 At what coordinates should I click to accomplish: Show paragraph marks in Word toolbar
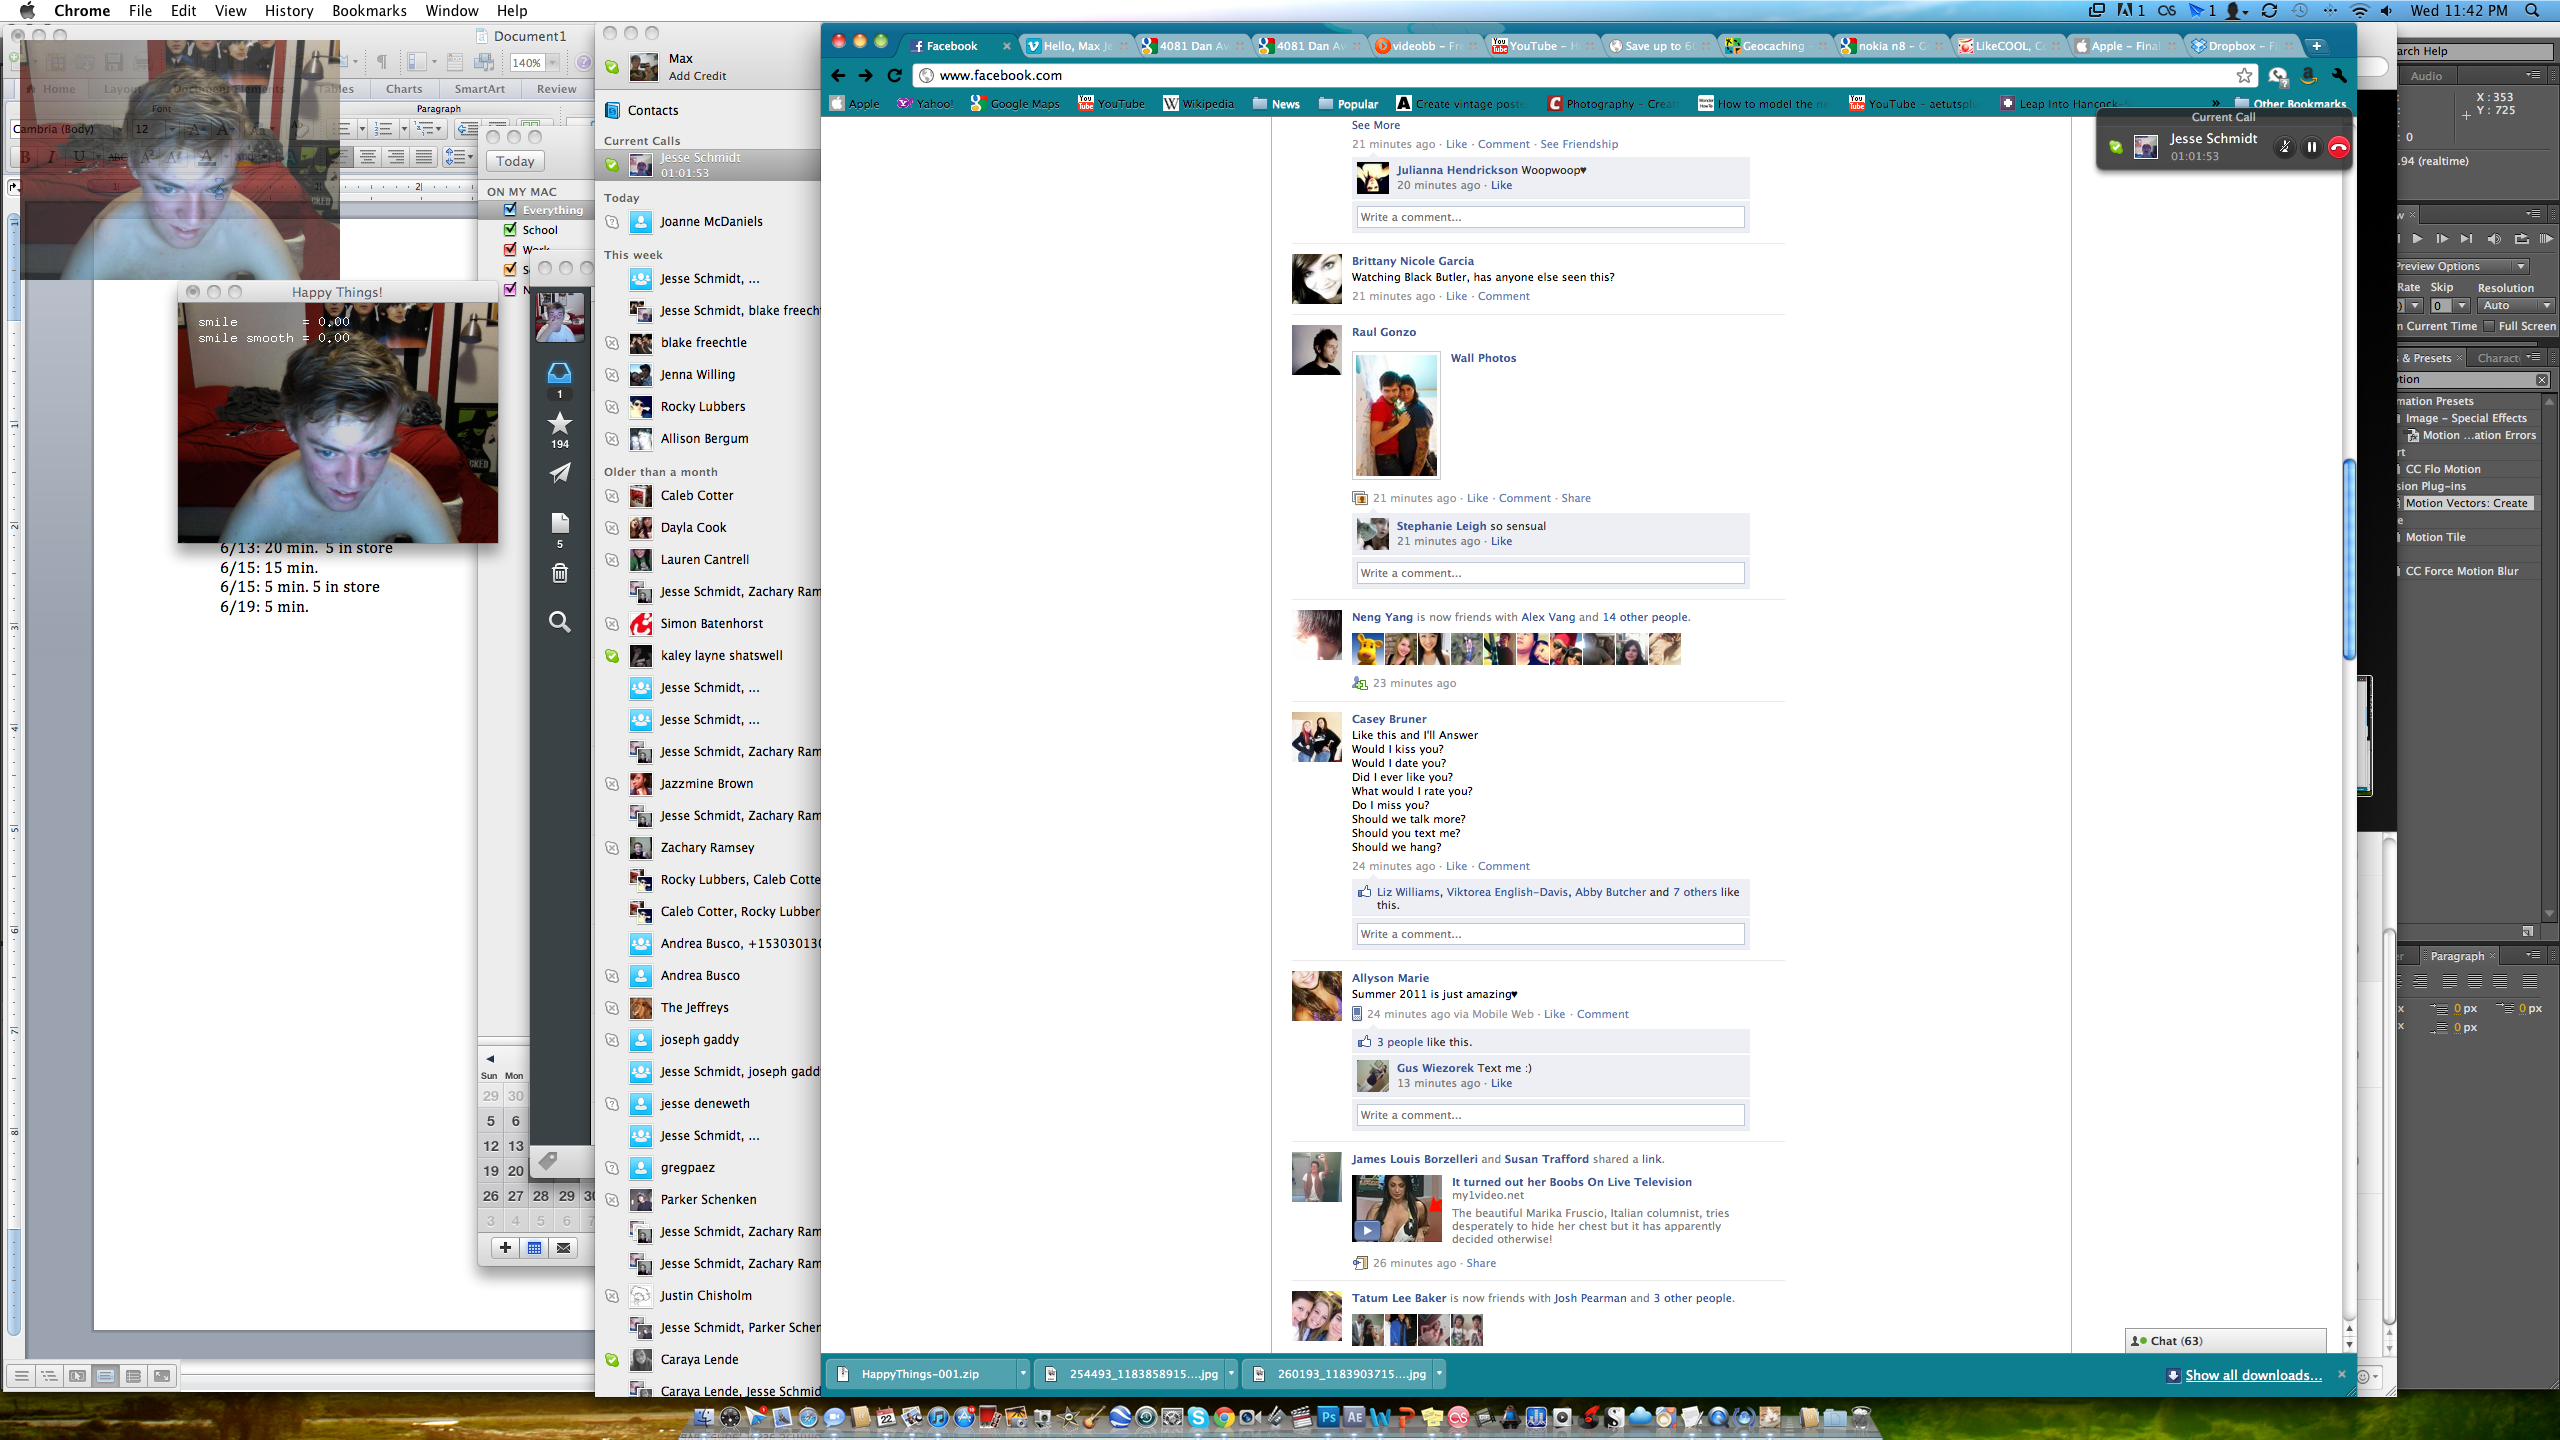(x=382, y=62)
